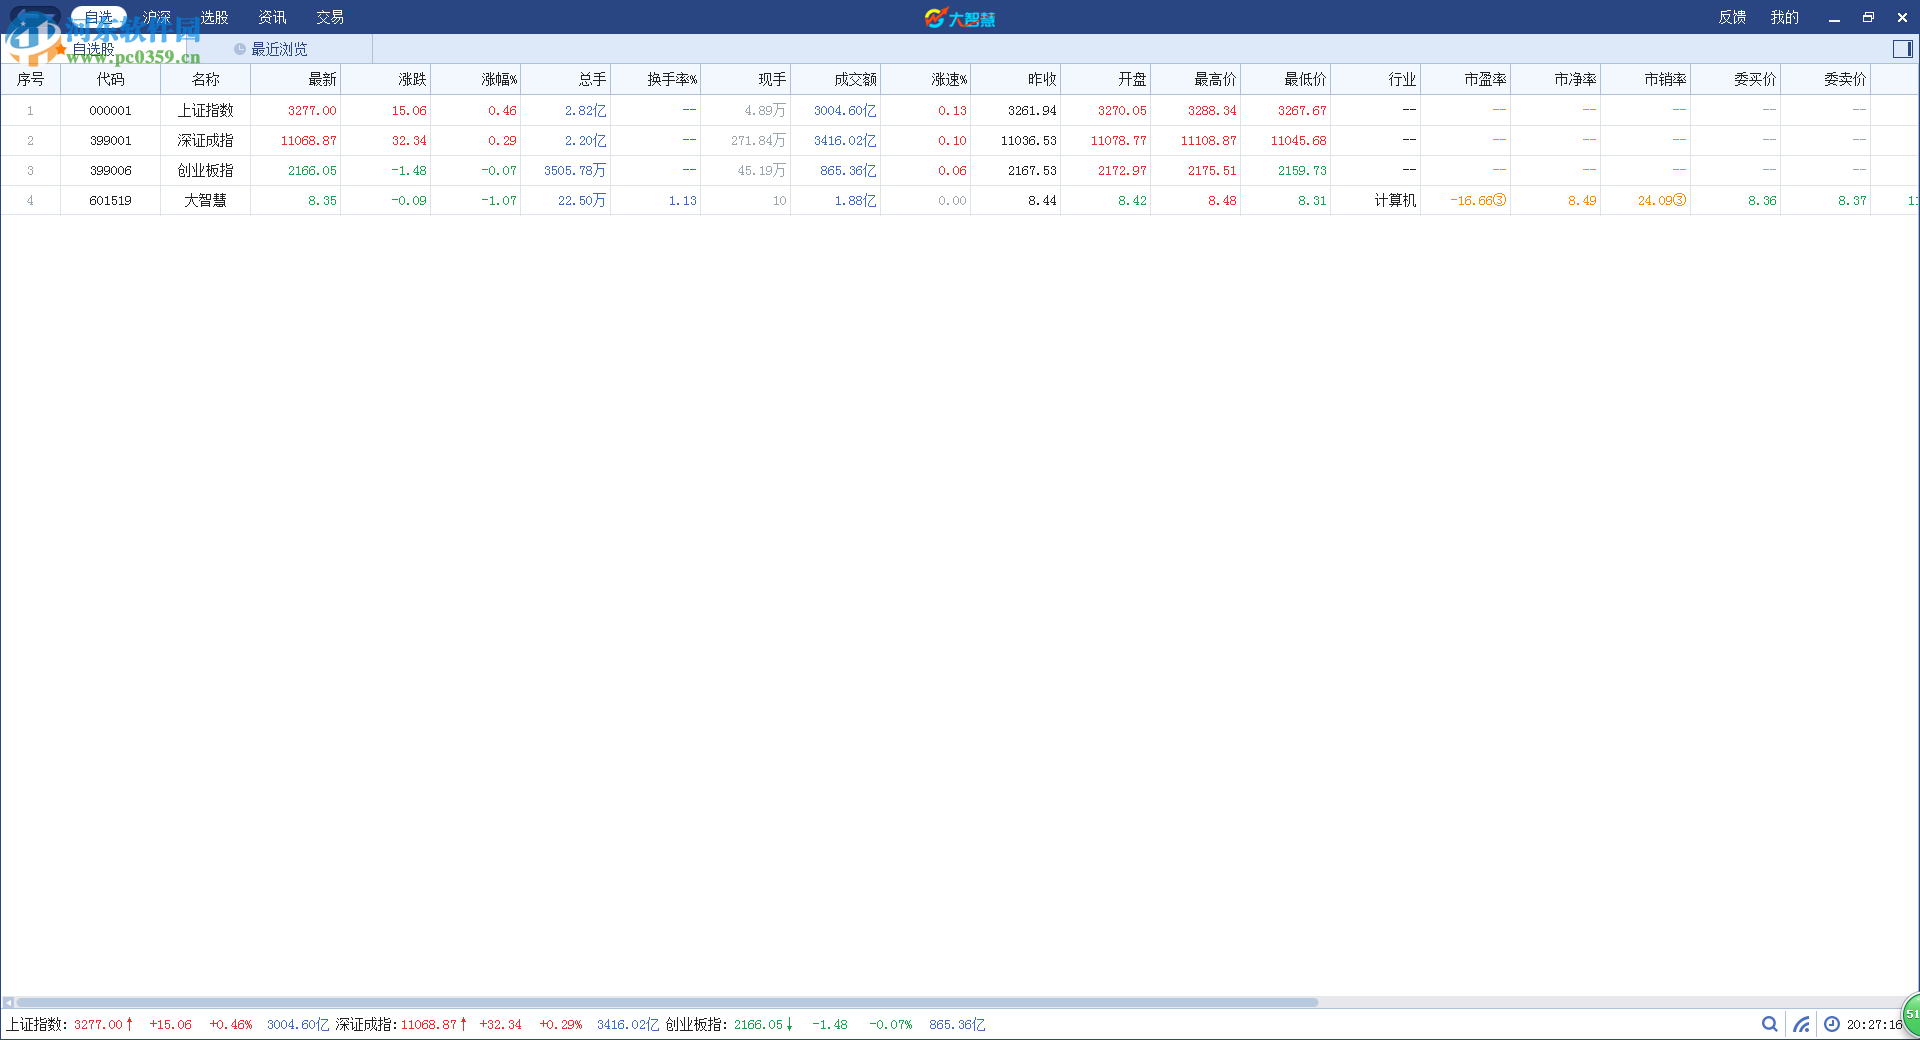Sort by the 换手率% column header
Viewport: 1920px width, 1040px height.
655,79
